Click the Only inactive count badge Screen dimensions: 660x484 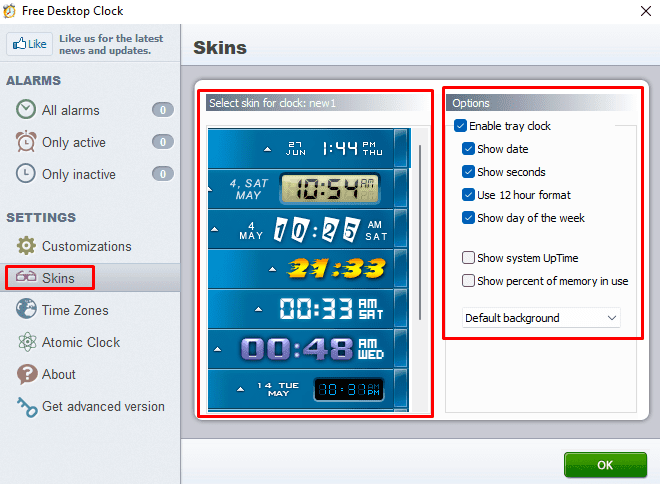tap(162, 174)
